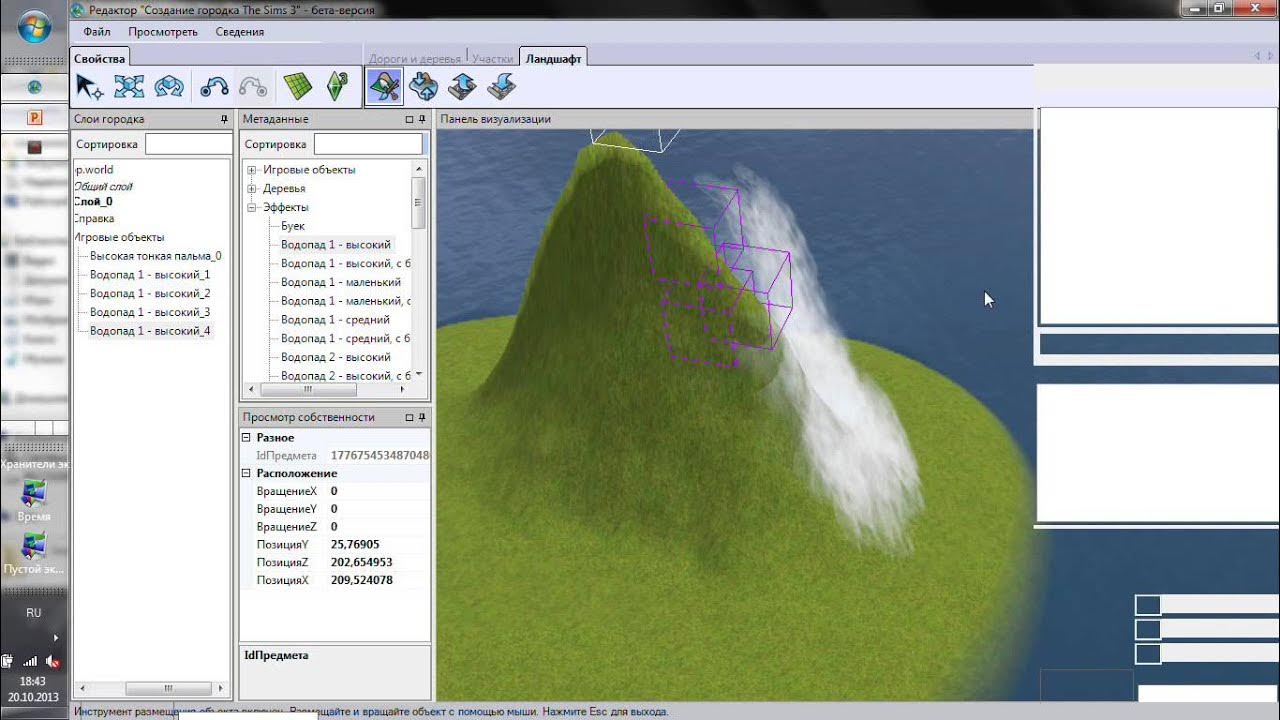Click the green Sims 3 plumbob icon

(x=336, y=87)
